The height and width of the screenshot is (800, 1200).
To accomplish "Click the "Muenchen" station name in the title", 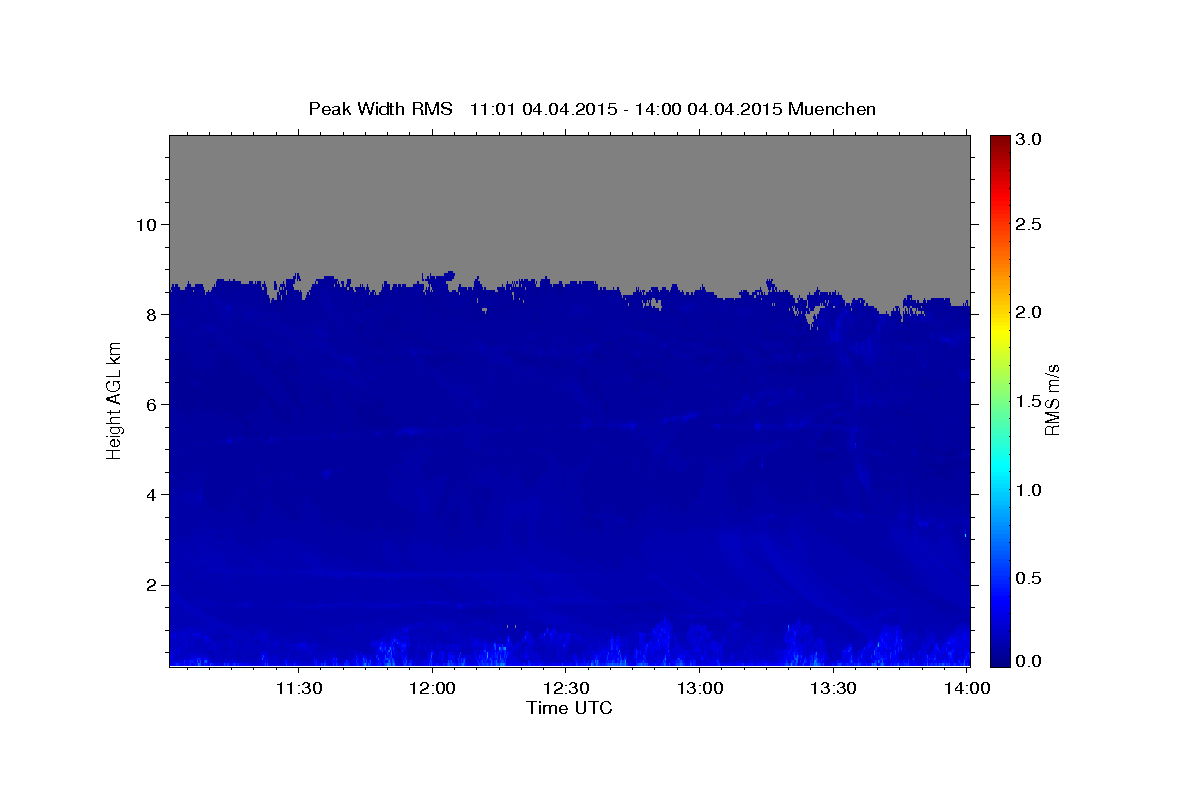I will coord(832,108).
